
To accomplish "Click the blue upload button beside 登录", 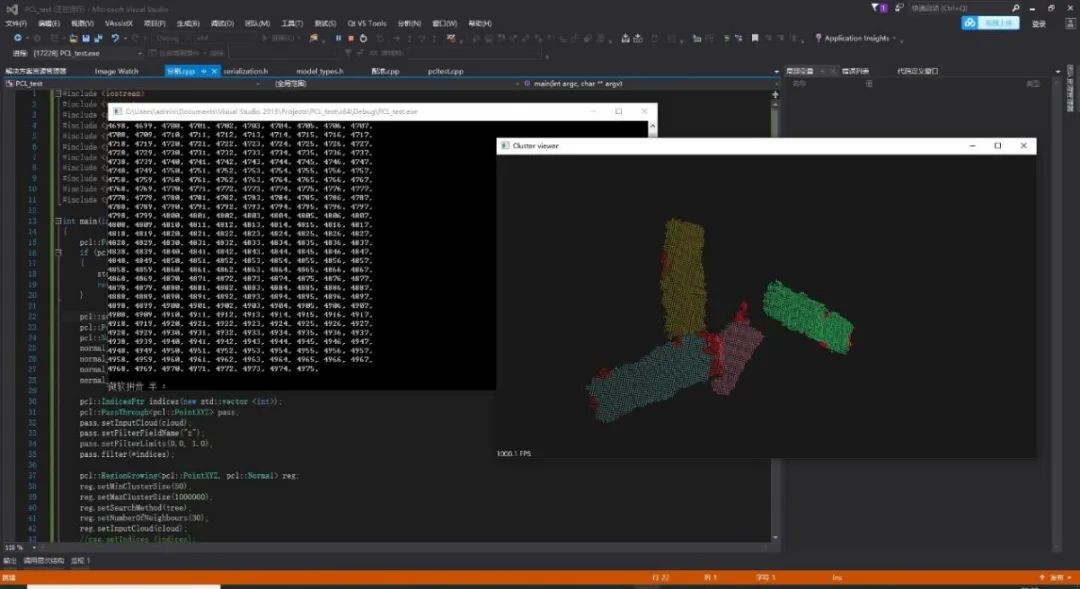I will coord(990,23).
